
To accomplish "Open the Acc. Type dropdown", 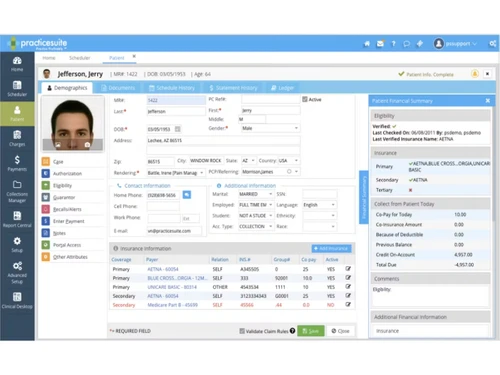I will tap(256, 226).
